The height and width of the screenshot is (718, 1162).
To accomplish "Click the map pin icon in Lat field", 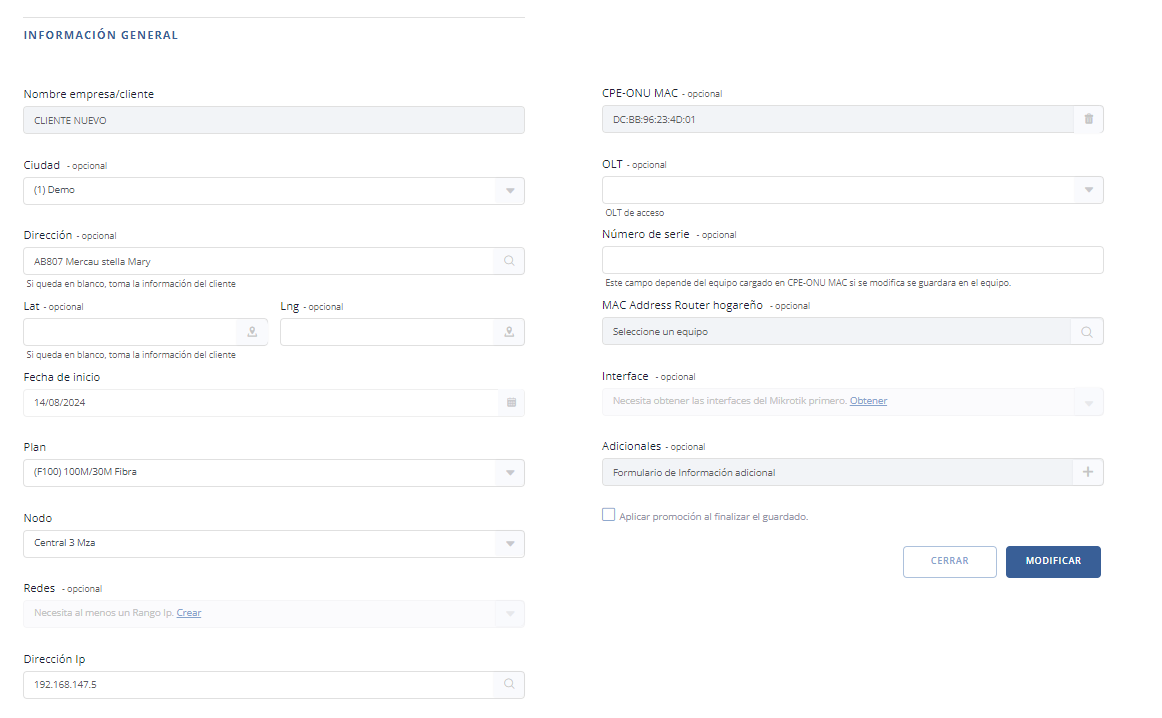I will pyautogui.click(x=252, y=332).
